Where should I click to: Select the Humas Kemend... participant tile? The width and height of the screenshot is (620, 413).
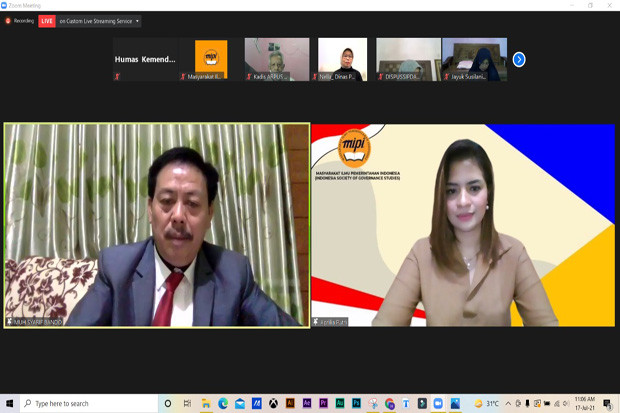(x=146, y=59)
